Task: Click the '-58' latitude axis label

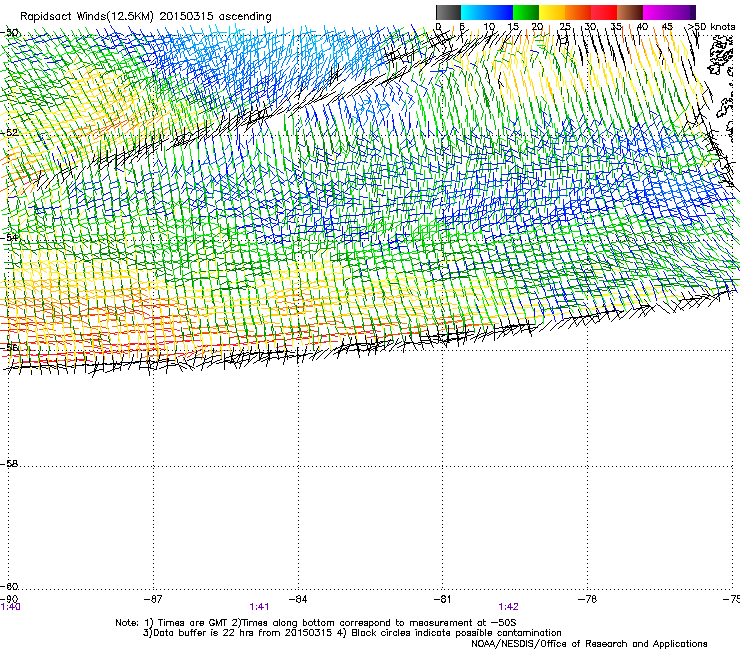Action: click(10, 464)
